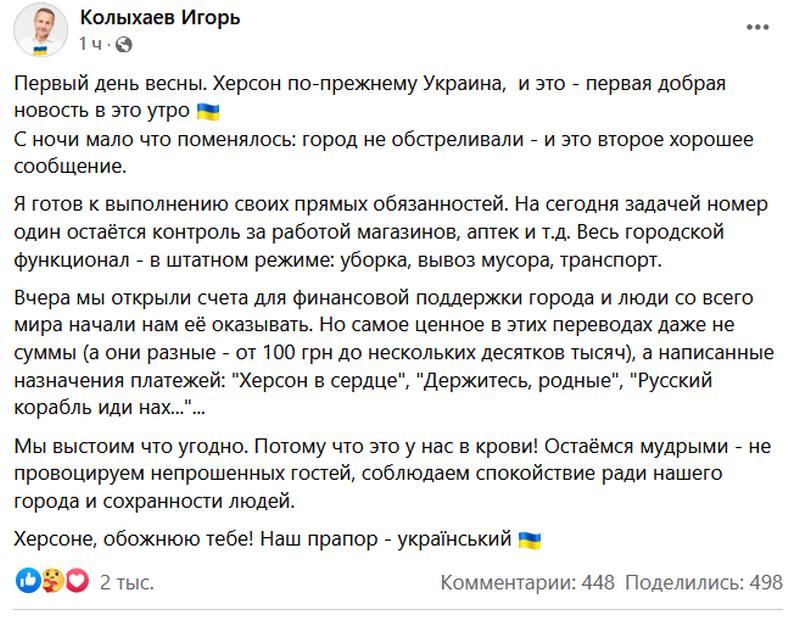Click the hugging-heart Care reaction icon
This screenshot has height=621, width=800.
[53, 581]
